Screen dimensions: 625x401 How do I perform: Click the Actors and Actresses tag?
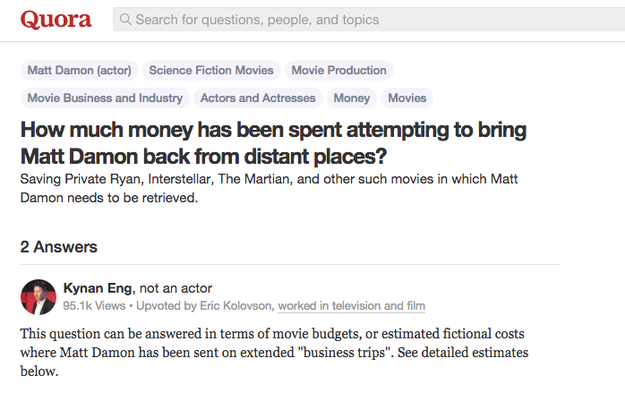coord(258,98)
